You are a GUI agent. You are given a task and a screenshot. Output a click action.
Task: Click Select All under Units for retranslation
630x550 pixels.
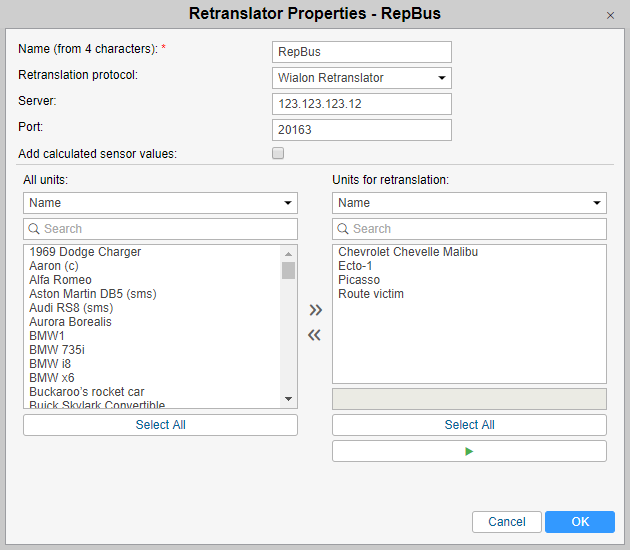(469, 425)
